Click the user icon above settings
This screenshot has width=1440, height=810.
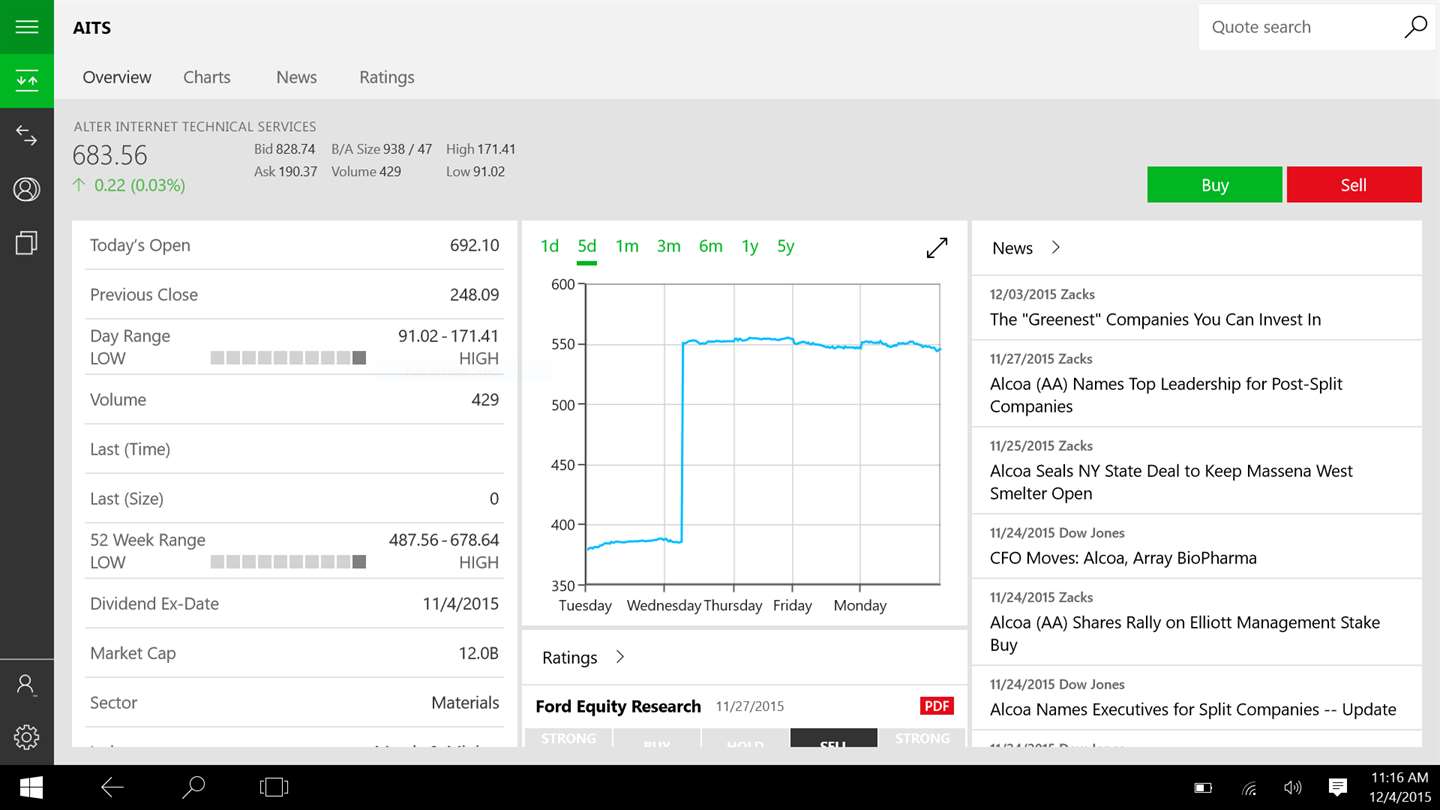click(27, 685)
